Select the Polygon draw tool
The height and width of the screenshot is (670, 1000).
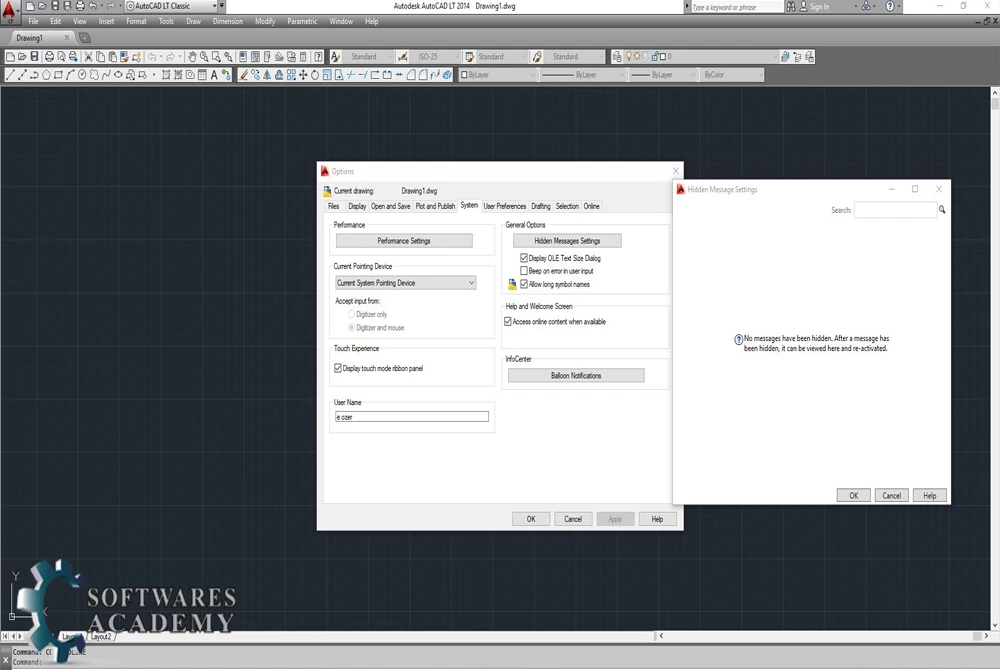(x=47, y=75)
